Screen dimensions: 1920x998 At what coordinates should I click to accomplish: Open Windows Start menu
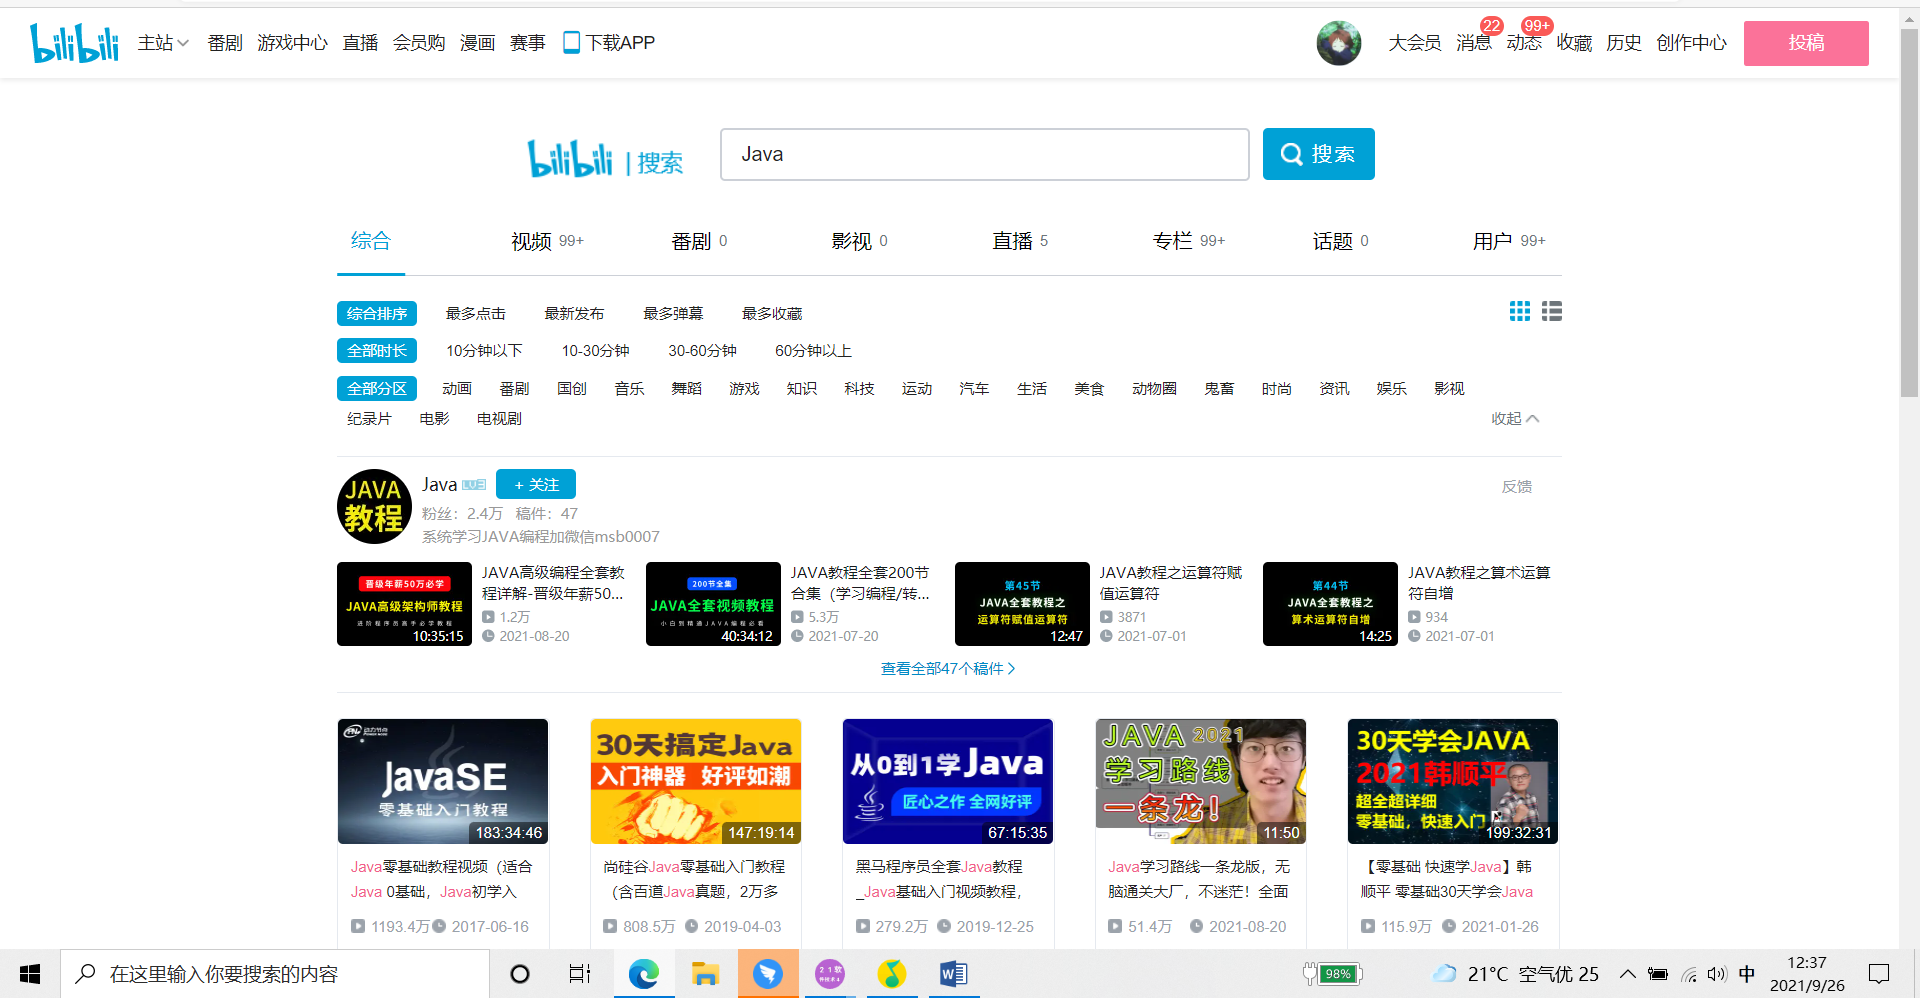click(x=30, y=974)
